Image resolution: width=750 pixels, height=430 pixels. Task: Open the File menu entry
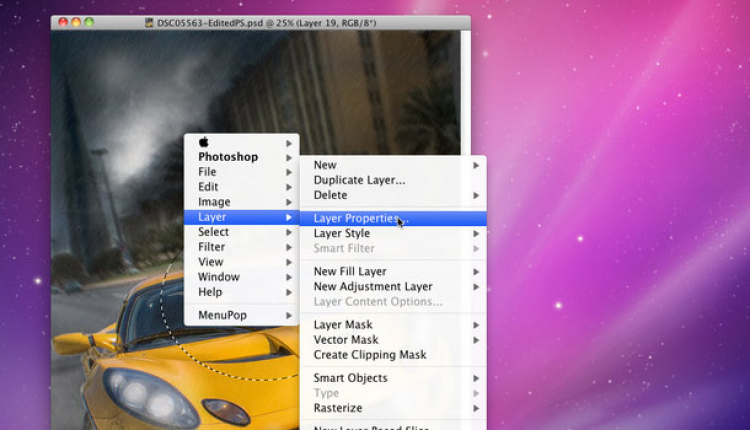coord(242,172)
